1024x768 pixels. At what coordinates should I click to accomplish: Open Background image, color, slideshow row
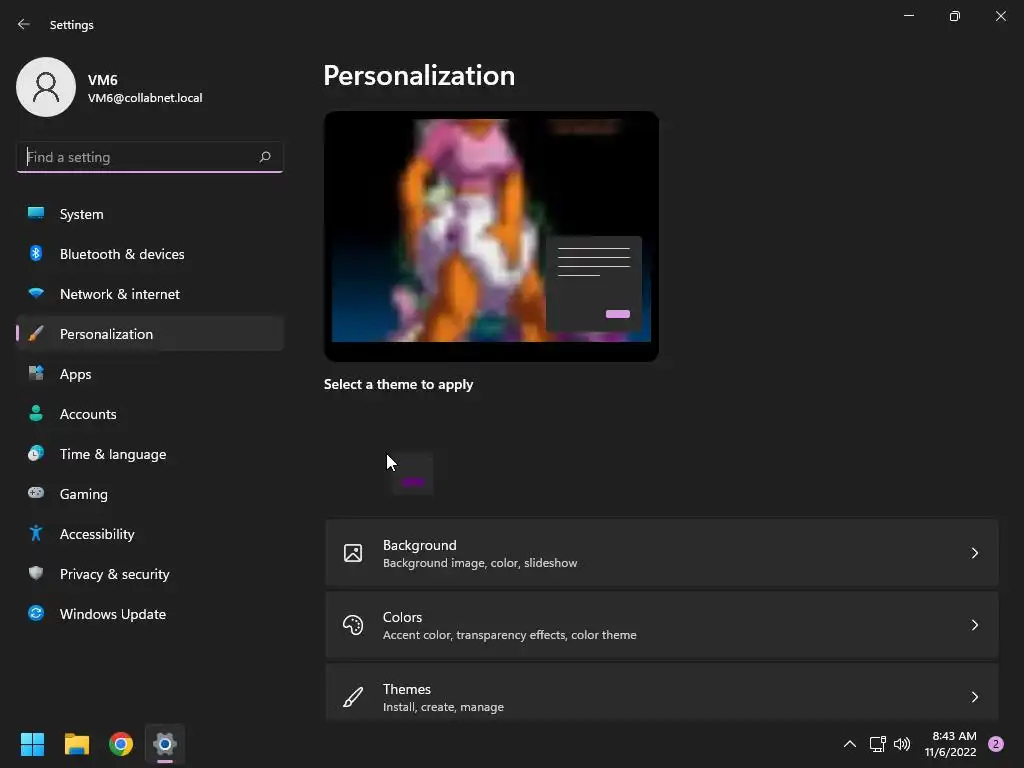coord(662,553)
